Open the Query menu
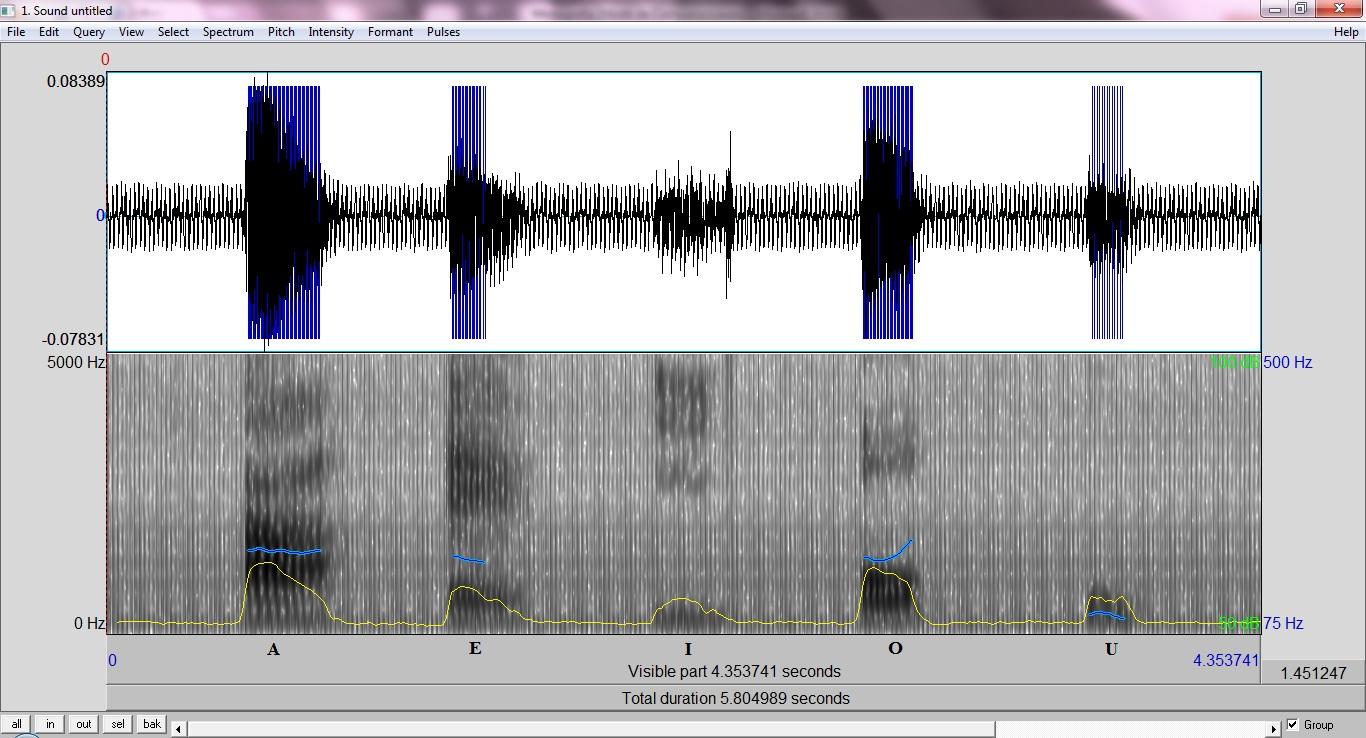Viewport: 1366px width, 738px height. click(x=89, y=32)
